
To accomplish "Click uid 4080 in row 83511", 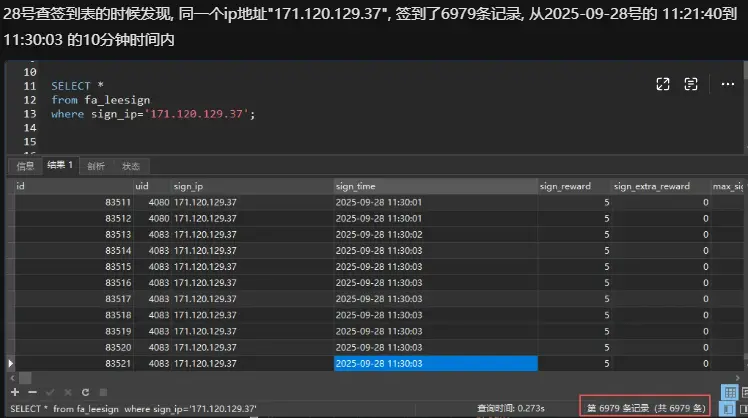I will pyautogui.click(x=152, y=202).
